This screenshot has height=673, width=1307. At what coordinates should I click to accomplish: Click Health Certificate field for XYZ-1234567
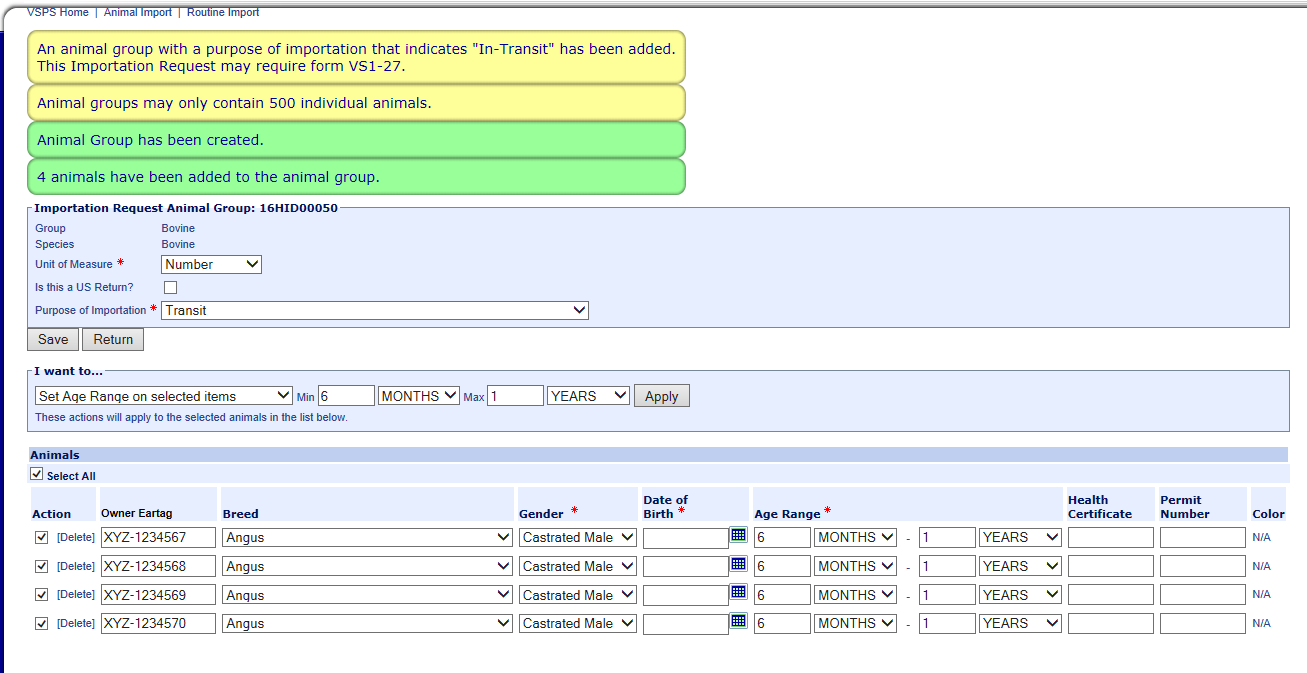point(1110,537)
